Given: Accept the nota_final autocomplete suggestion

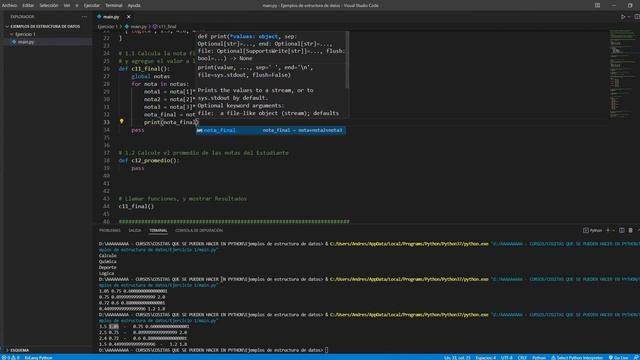Looking at the screenshot, I should 271,130.
